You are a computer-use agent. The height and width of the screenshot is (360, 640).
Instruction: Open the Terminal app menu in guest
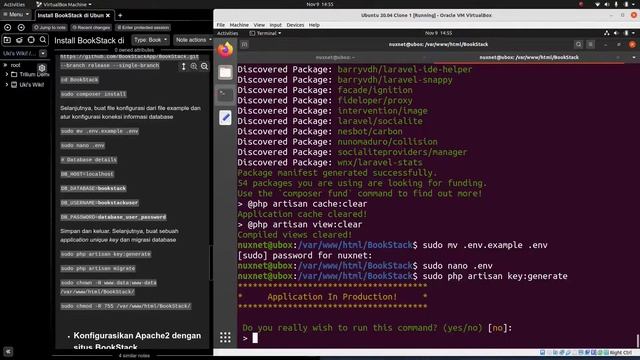point(265,33)
